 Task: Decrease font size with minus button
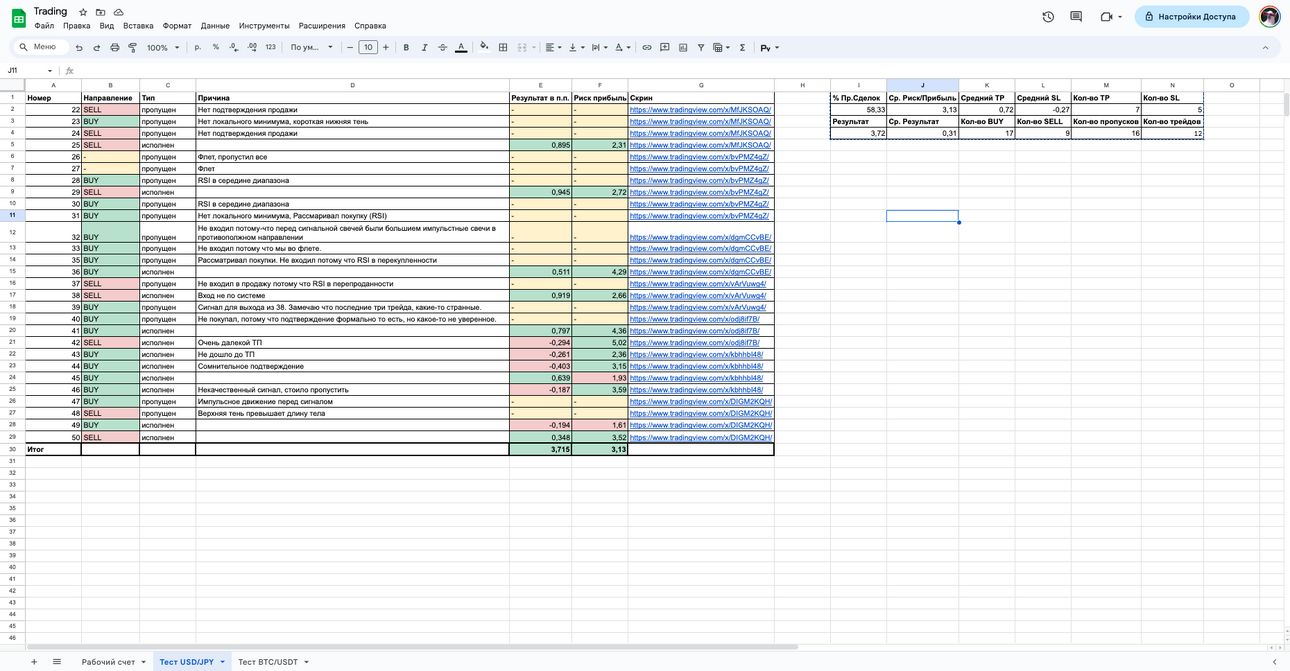coord(349,47)
